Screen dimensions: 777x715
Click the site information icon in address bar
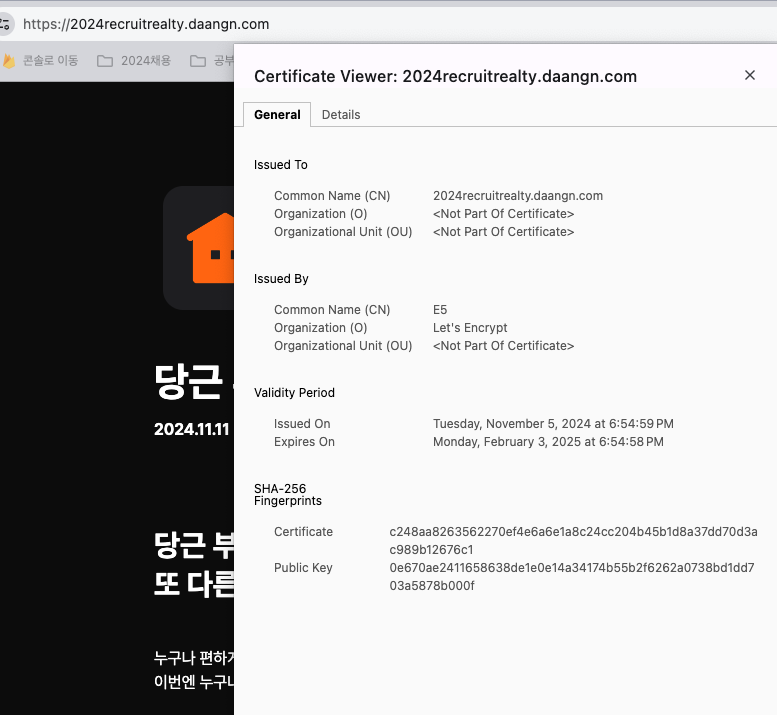[5, 24]
